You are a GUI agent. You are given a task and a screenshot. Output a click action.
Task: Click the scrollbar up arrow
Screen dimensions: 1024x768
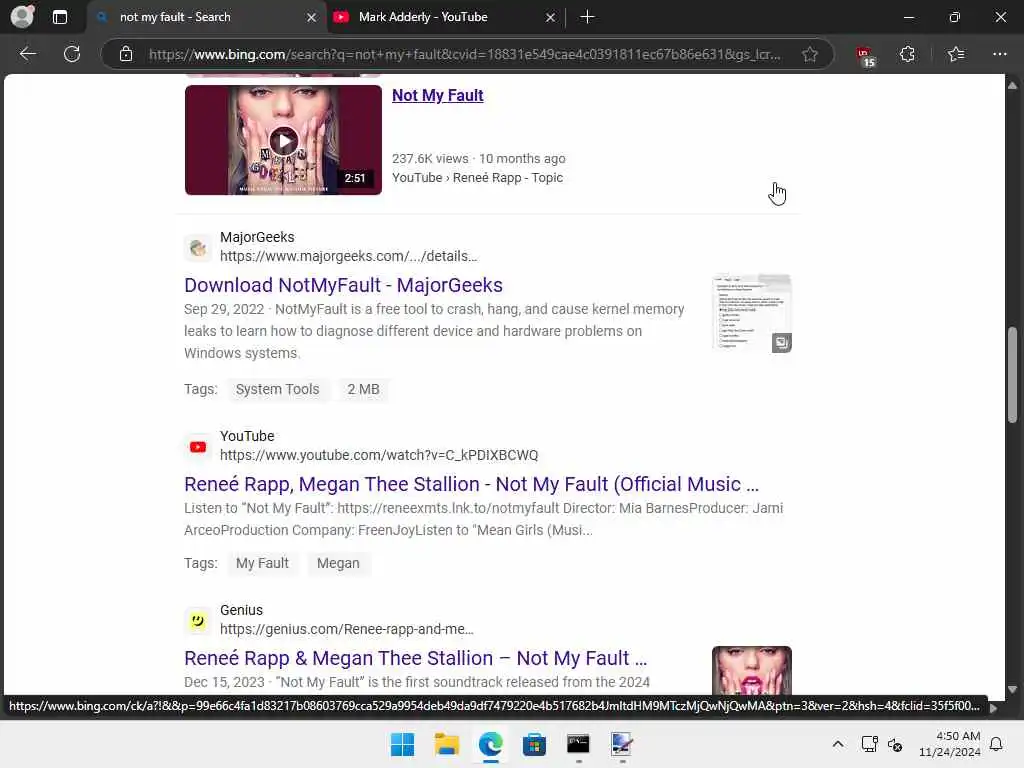pos(1012,86)
